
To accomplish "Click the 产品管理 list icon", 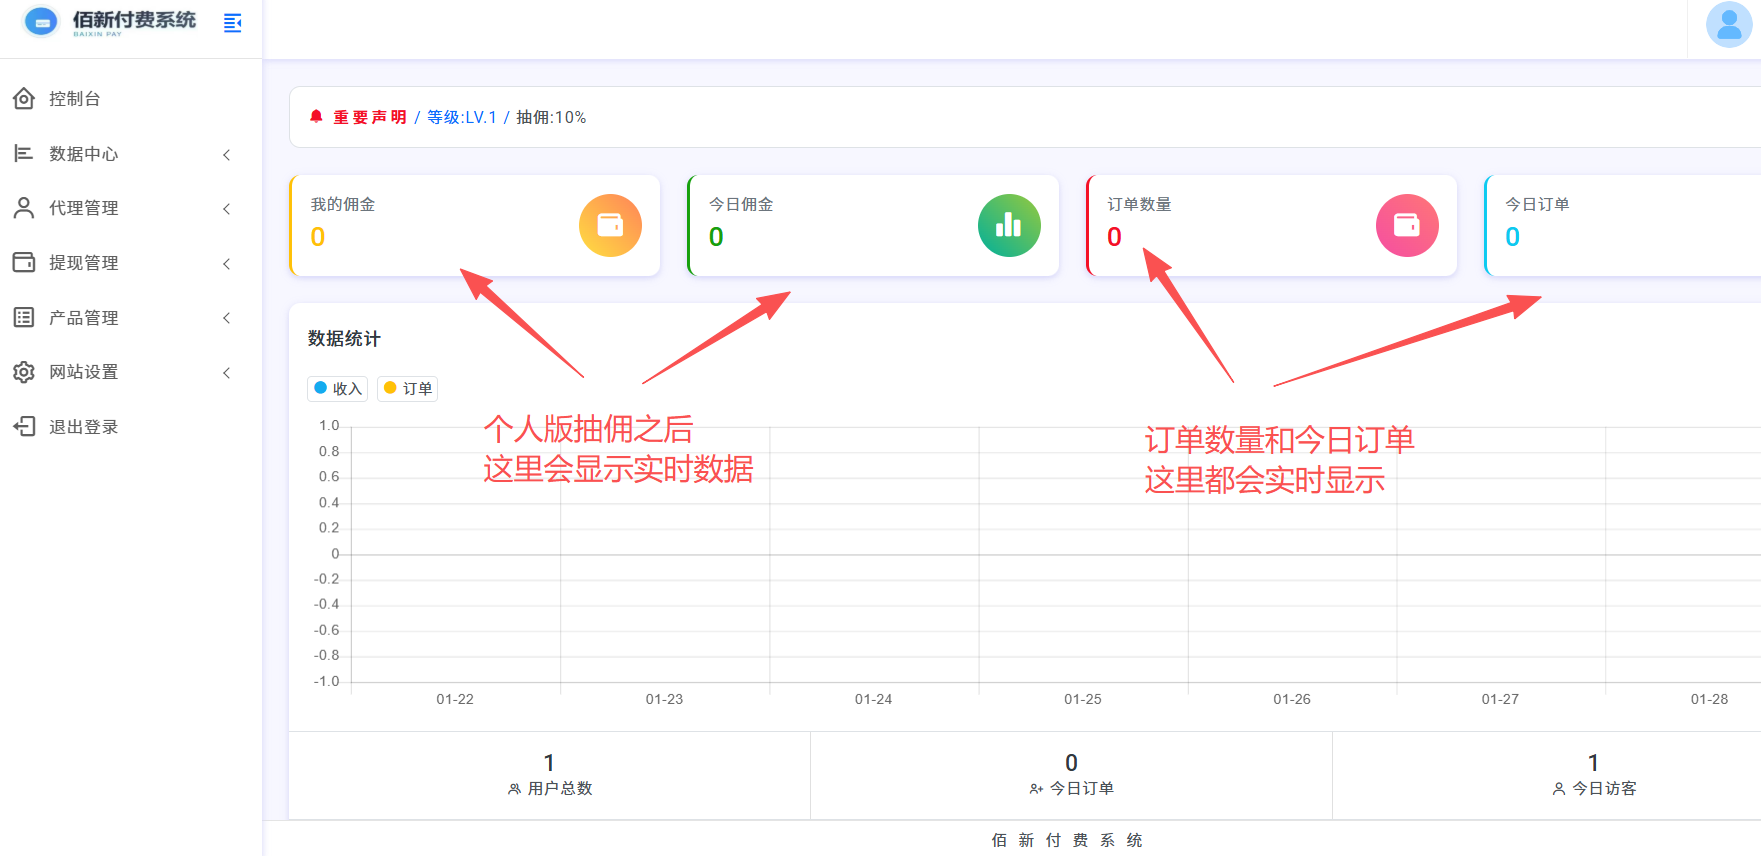I will coord(24,317).
